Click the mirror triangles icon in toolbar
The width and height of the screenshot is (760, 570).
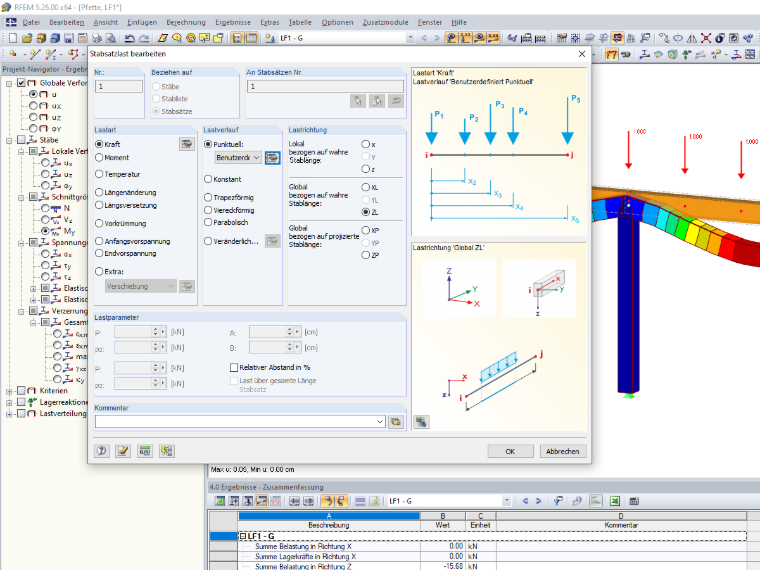pos(692,38)
